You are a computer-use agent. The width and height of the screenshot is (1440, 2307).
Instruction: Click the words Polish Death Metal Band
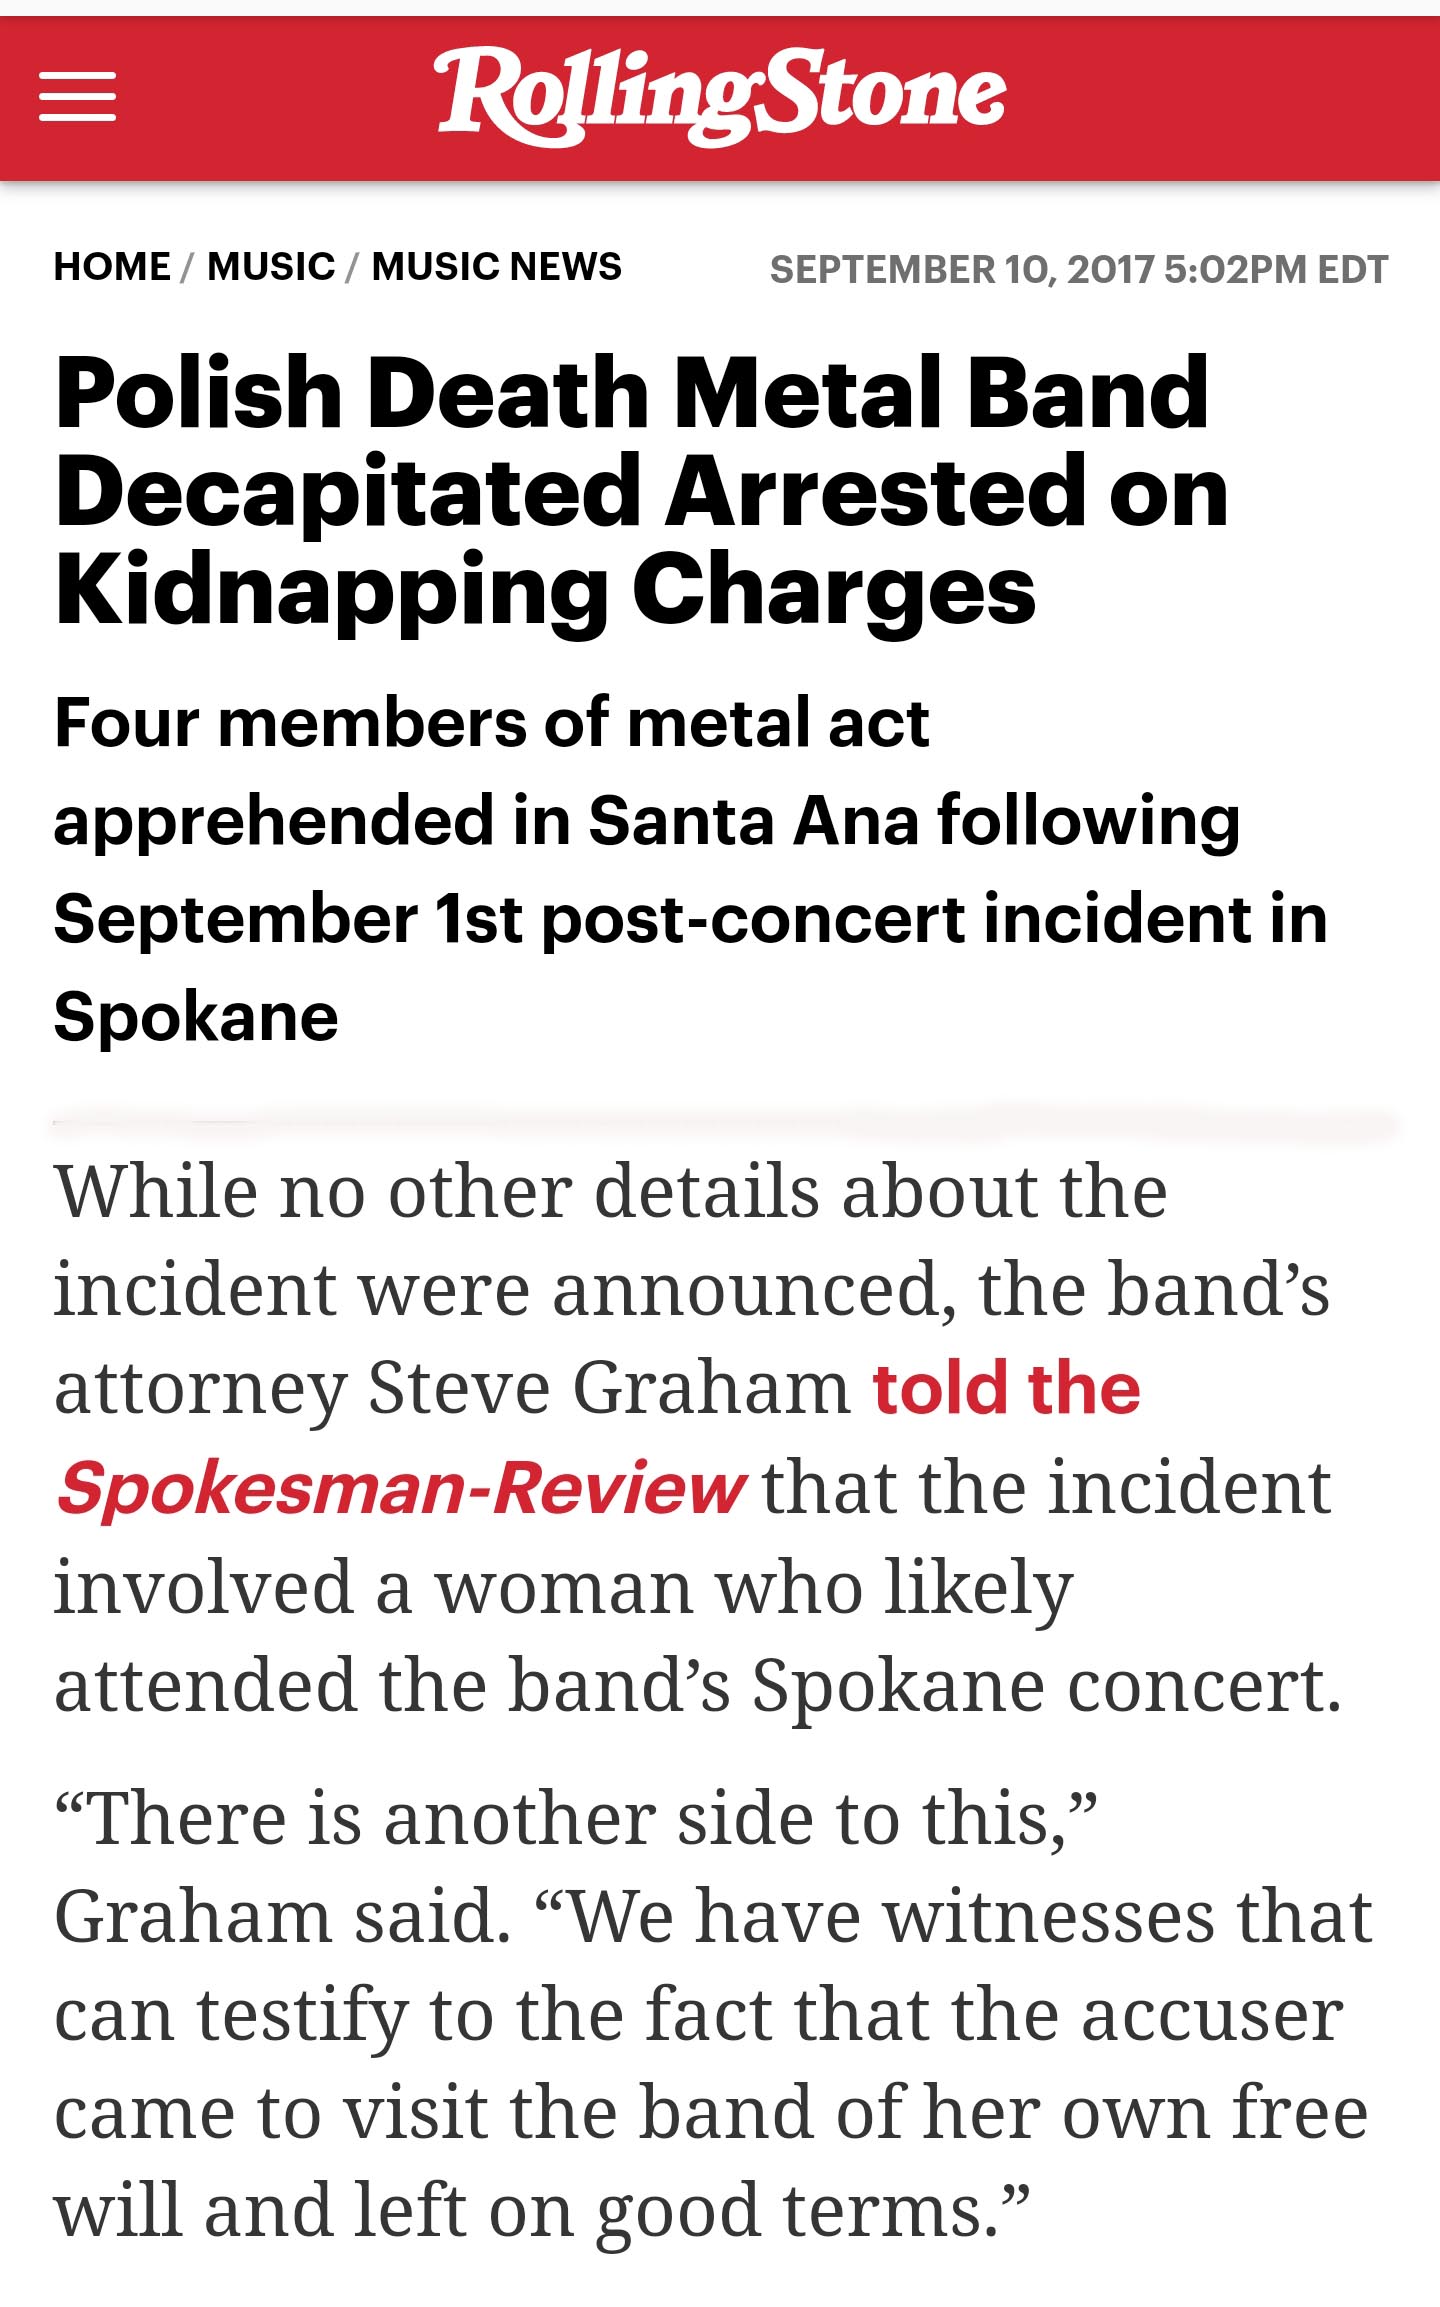pyautogui.click(x=632, y=393)
